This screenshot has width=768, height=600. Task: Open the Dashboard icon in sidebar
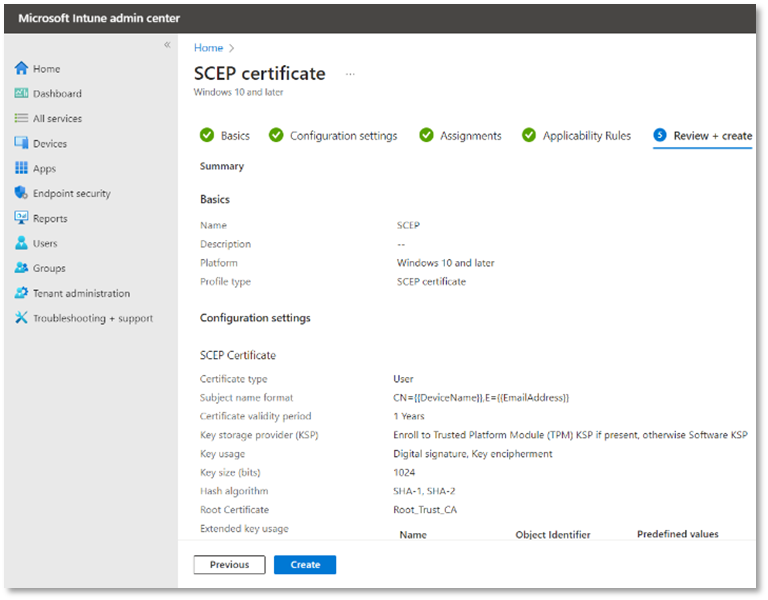click(21, 94)
